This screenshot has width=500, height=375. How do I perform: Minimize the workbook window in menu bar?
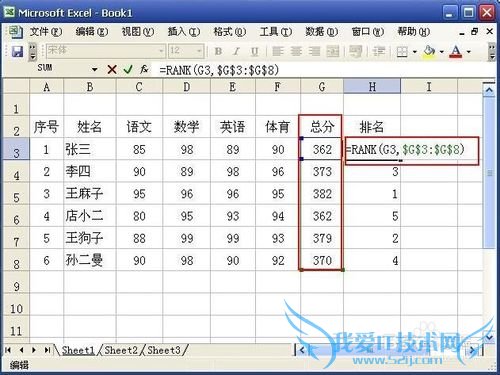coord(462,33)
